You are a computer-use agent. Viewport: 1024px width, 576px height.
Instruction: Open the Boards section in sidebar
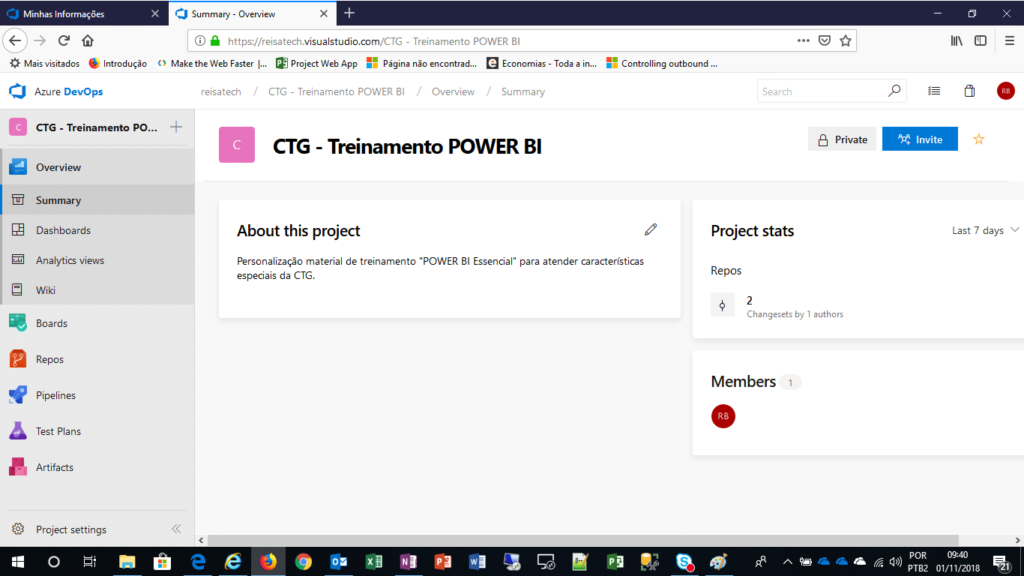click(51, 323)
